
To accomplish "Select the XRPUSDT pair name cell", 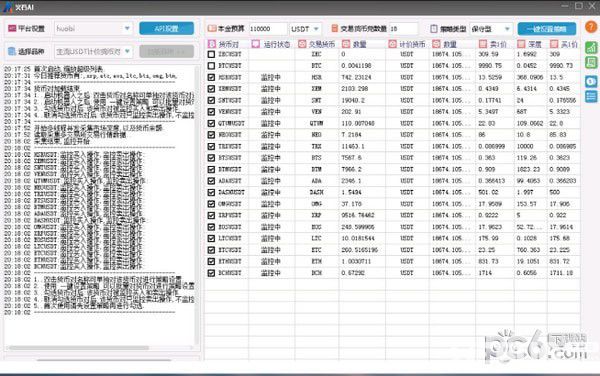I will tap(230, 215).
